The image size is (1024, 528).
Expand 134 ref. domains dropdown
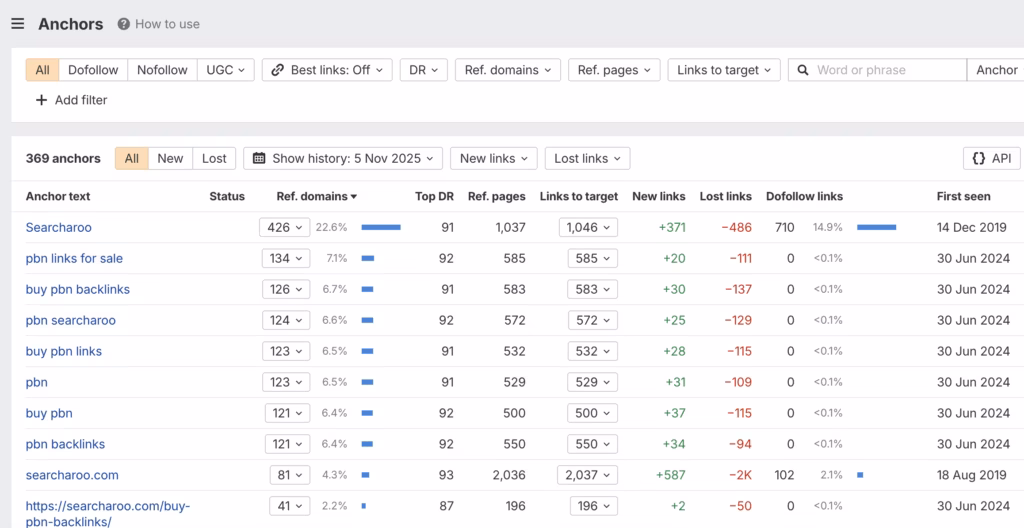click(286, 258)
